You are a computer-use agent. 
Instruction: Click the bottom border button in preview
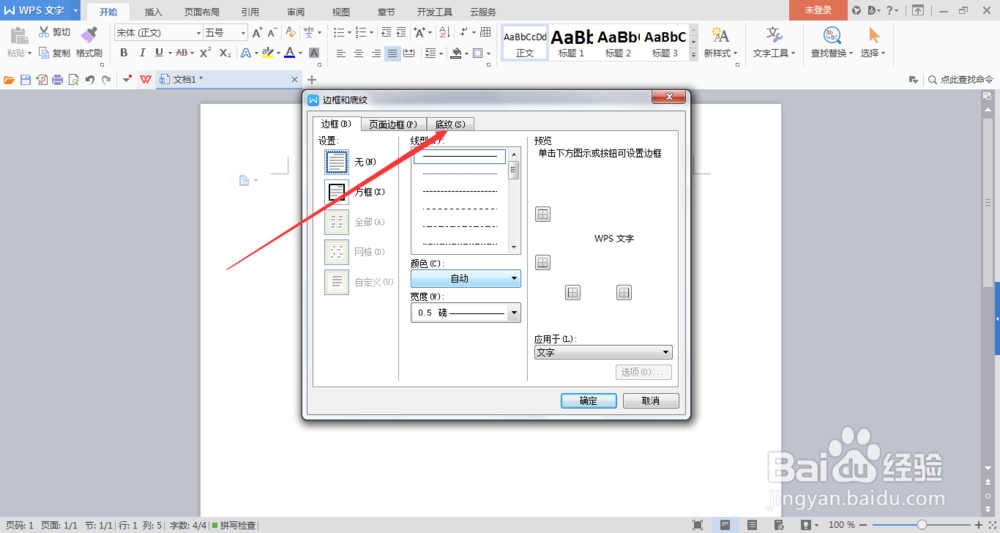pos(543,262)
